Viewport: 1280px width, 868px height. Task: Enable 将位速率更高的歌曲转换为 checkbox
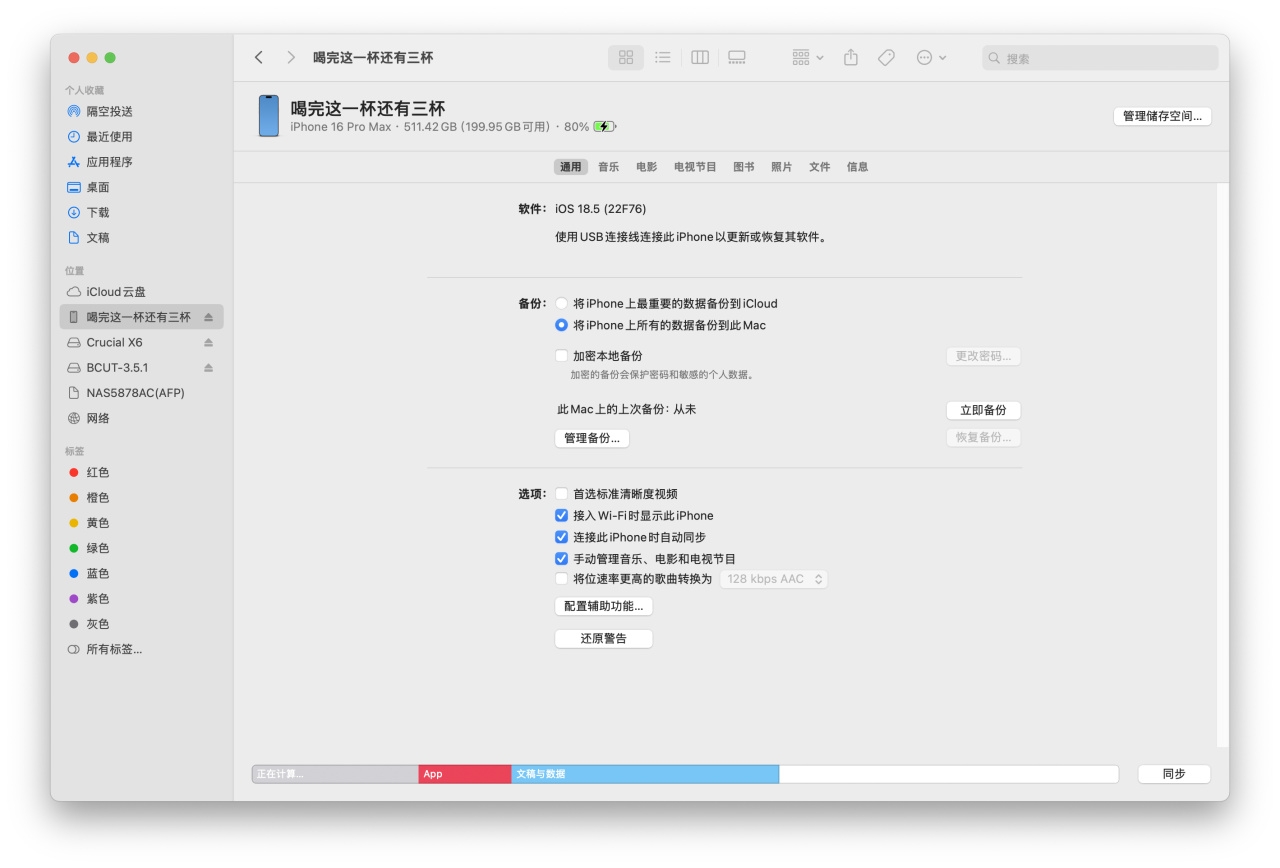pyautogui.click(x=562, y=579)
